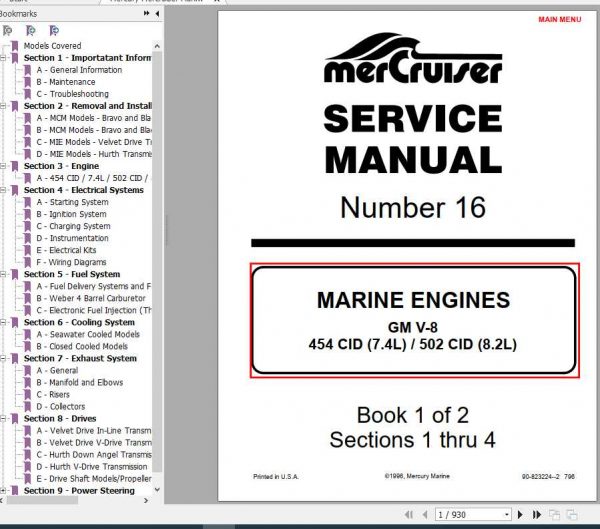The height and width of the screenshot is (529, 600).
Task: Click the bookmarks horizontal scrollbar thumb
Action: coord(42,500)
